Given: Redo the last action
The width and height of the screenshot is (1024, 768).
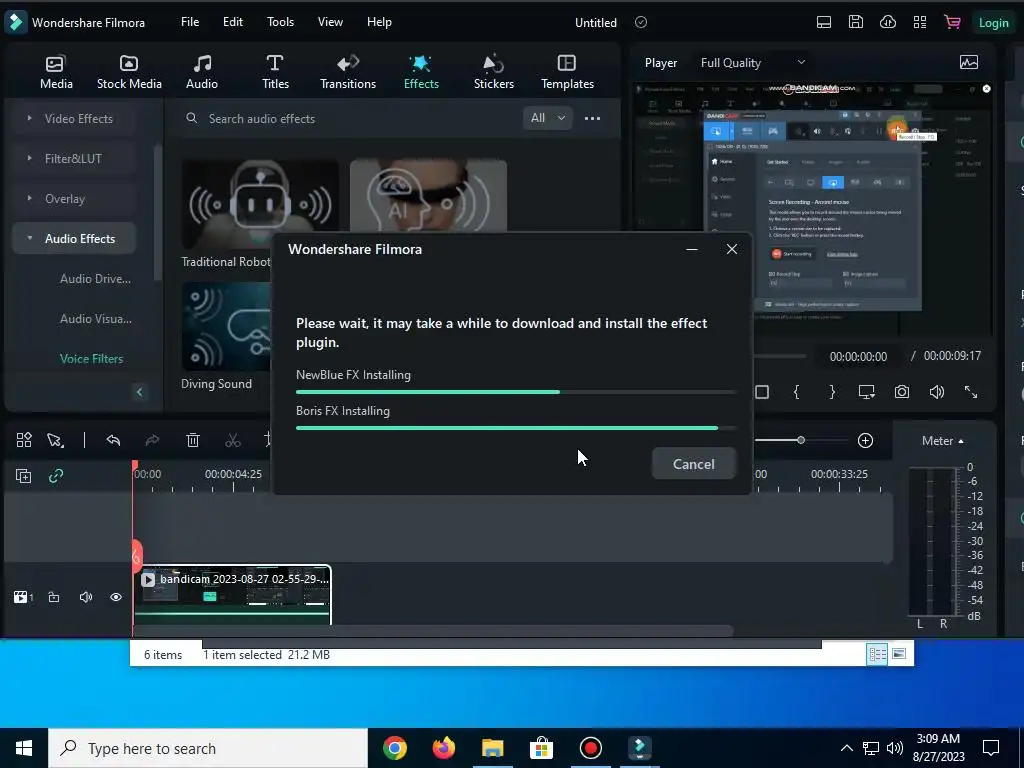Looking at the screenshot, I should (152, 440).
